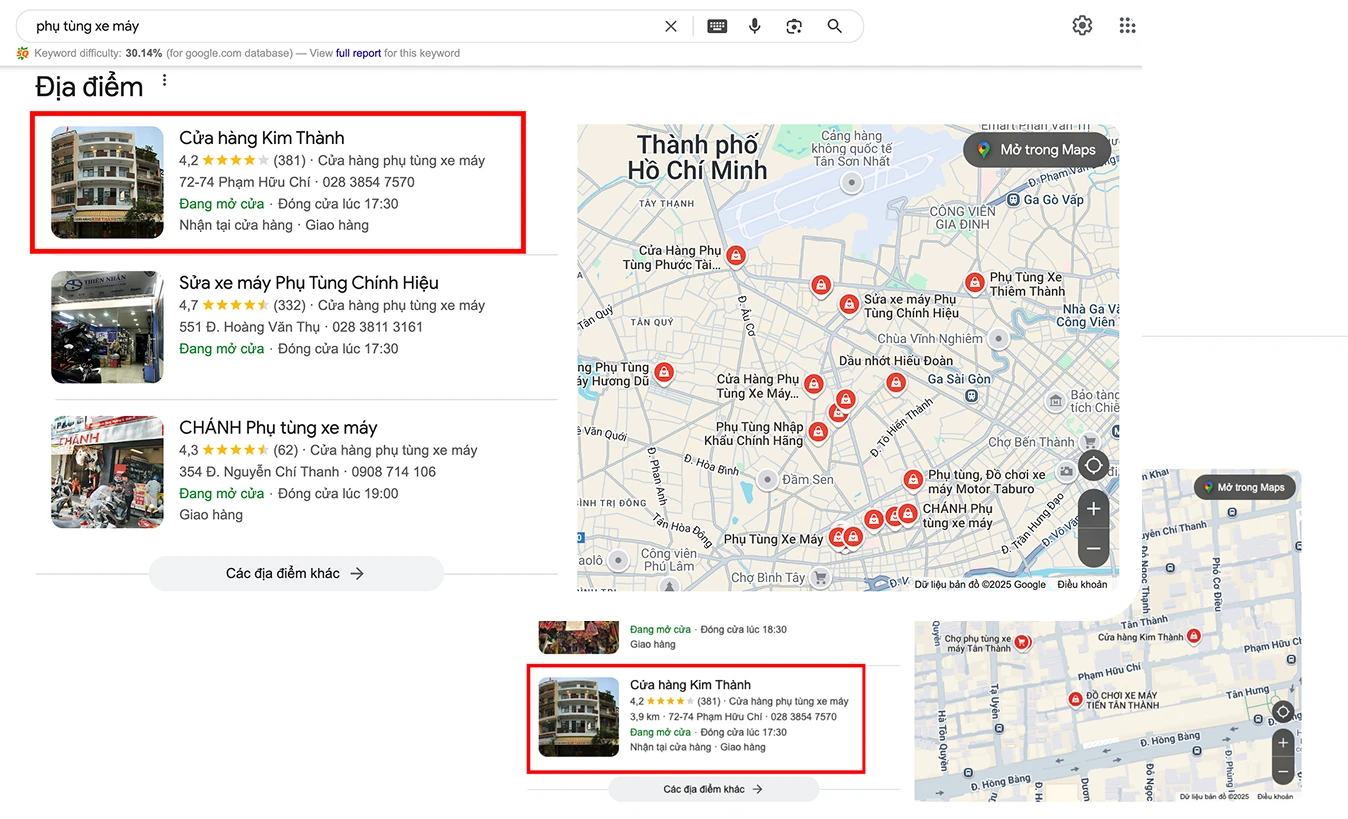Open the three-dot menu beside Địa điểm
1348x819 pixels.
tap(165, 81)
